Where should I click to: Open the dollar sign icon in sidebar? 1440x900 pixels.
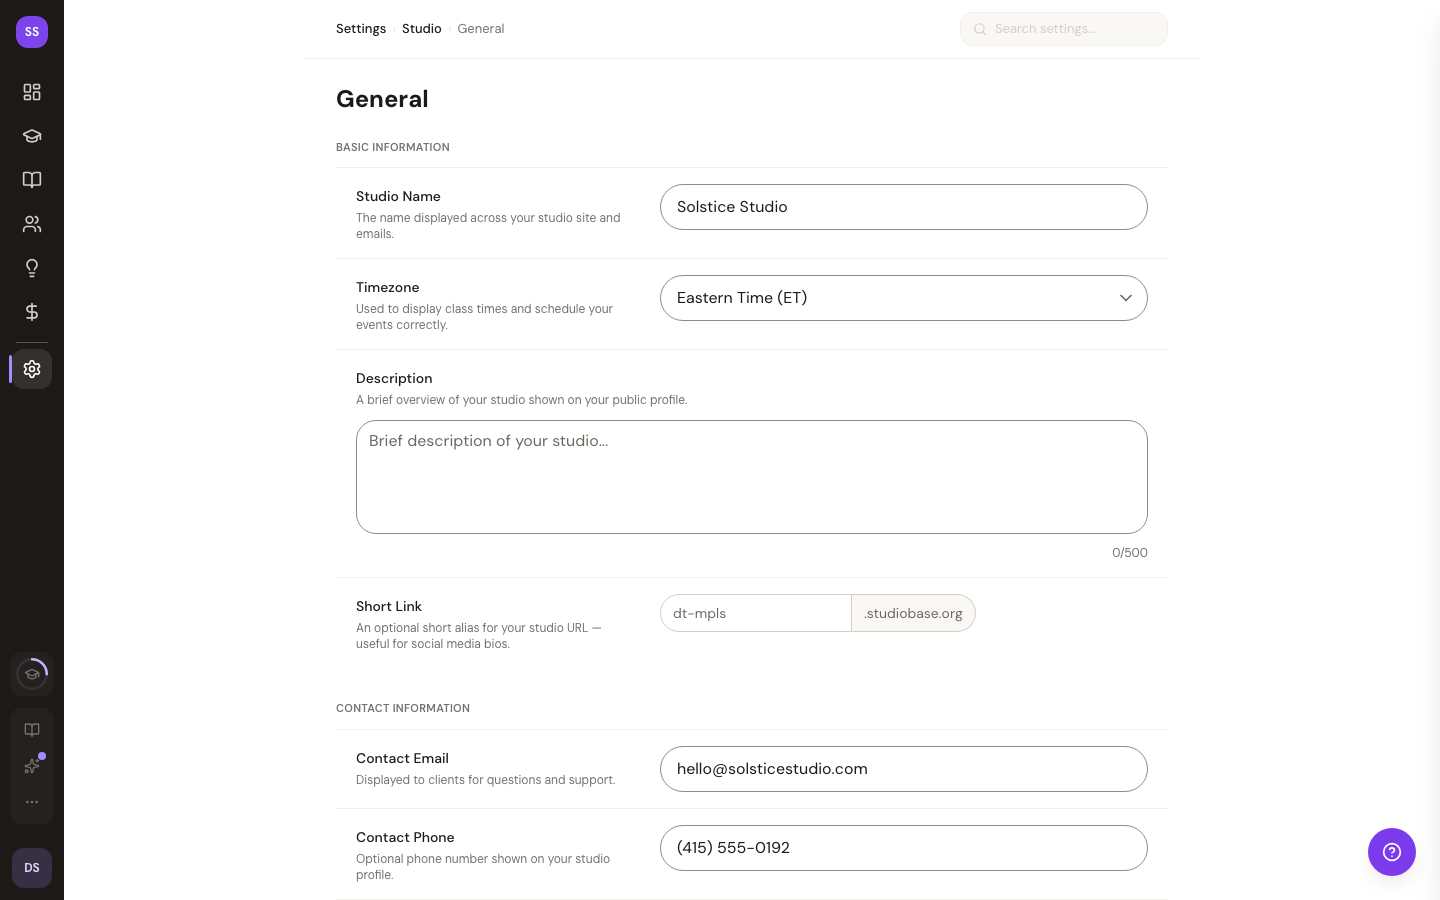coord(32,312)
